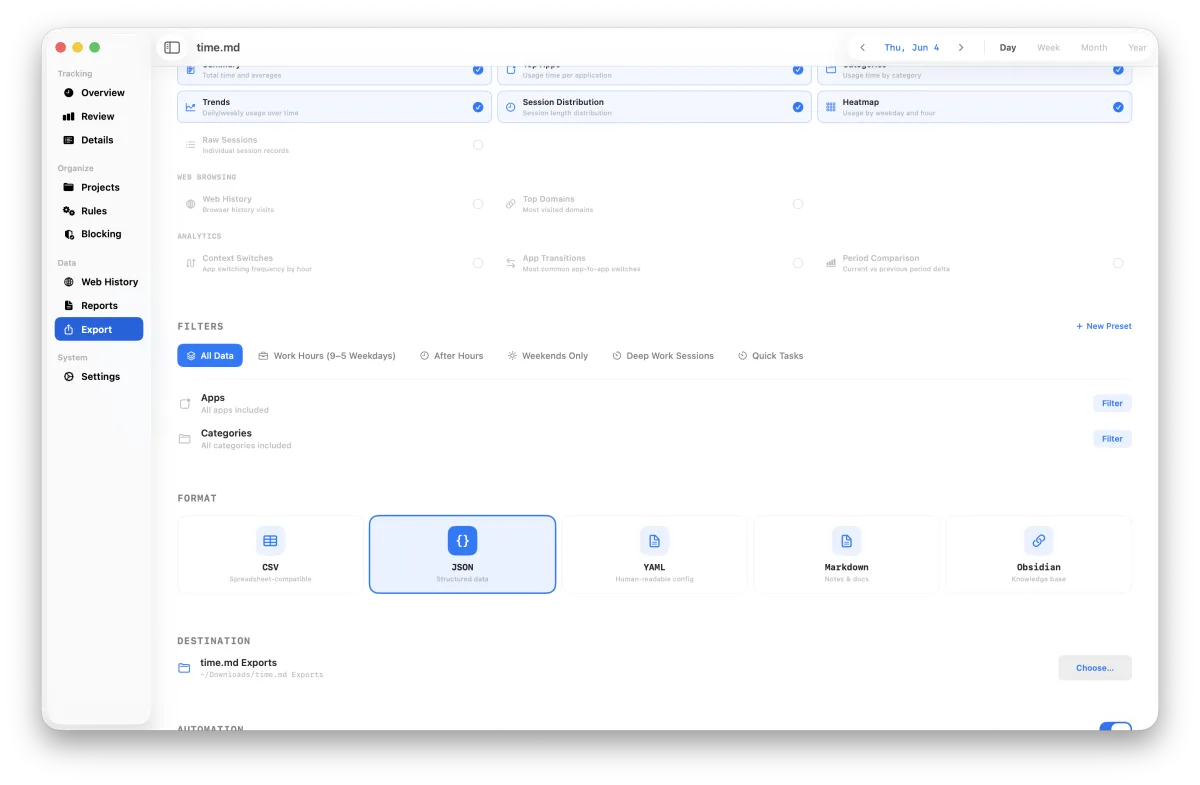1200x785 pixels.
Task: Open Blocking in sidebar
Action: point(99,234)
